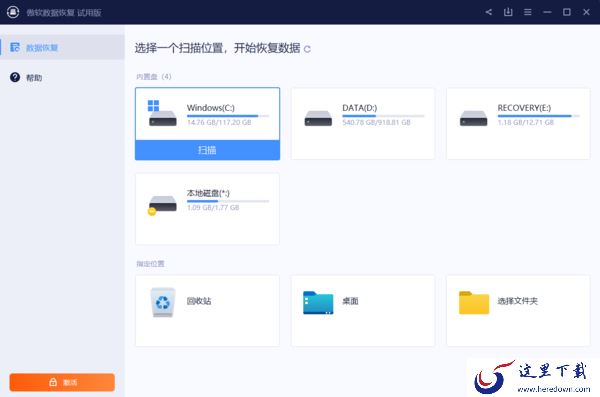Viewport: 600px width, 397px height.
Task: Click the DATA(D:) drive icon
Action: [318, 118]
